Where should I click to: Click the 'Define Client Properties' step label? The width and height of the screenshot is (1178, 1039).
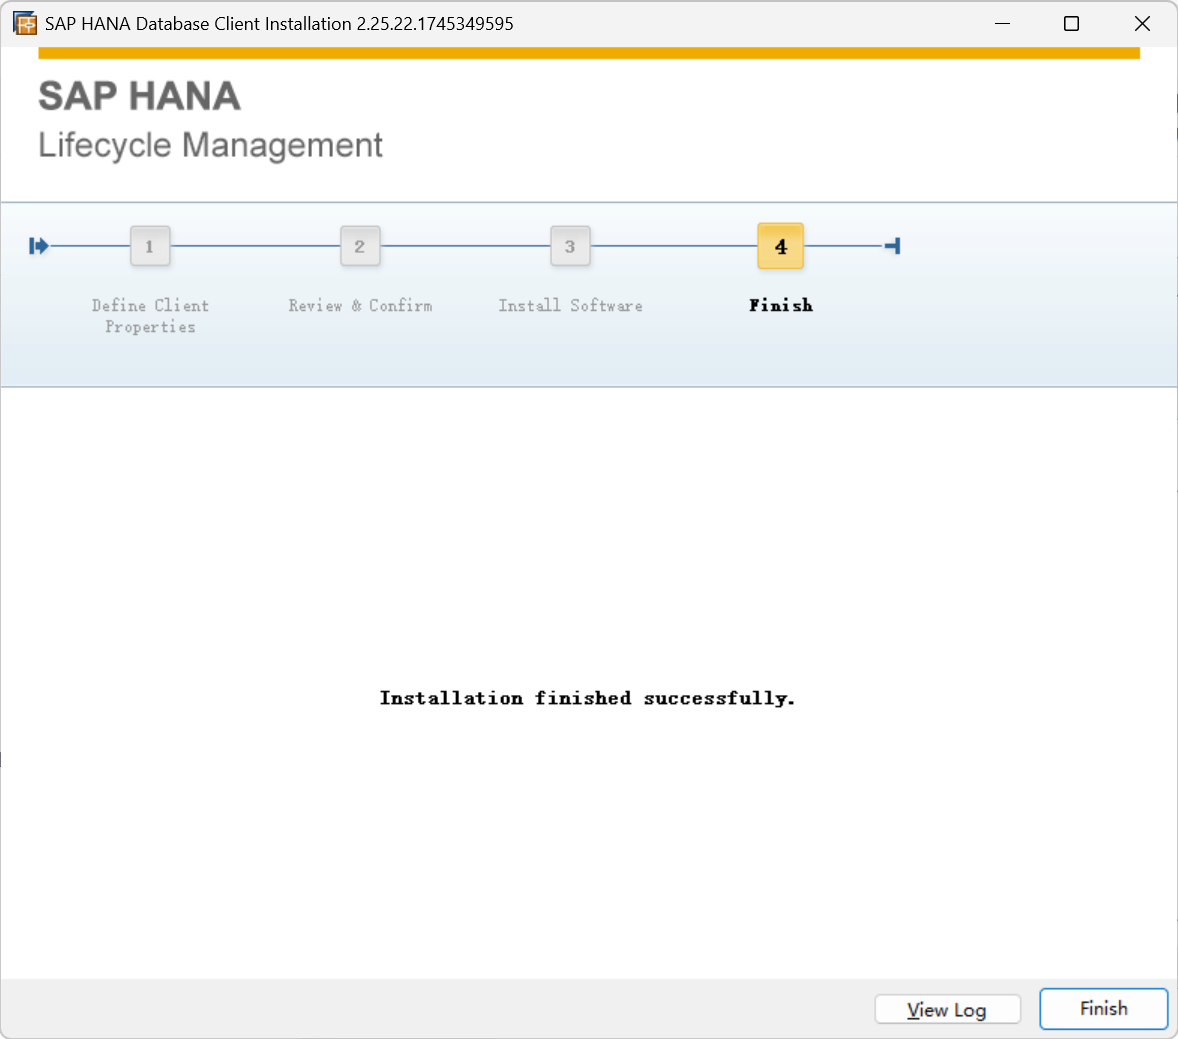tap(150, 316)
